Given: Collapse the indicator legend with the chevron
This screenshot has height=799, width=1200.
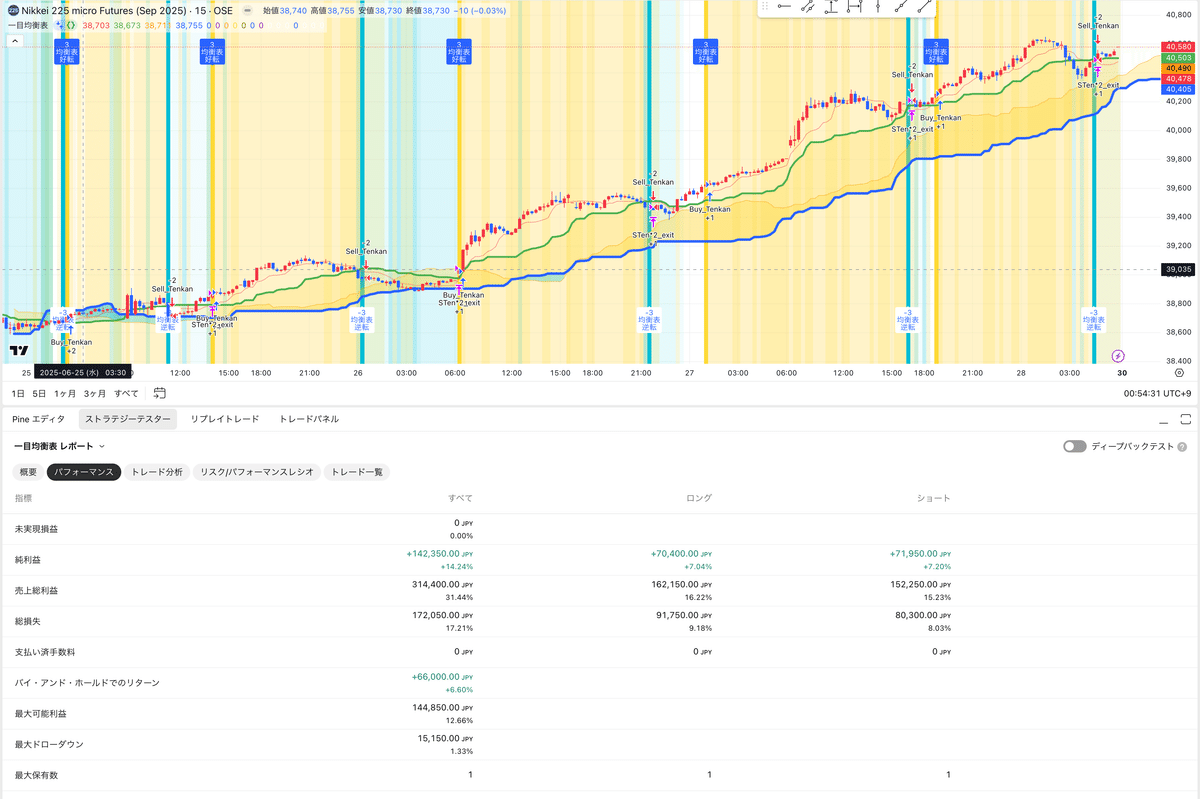Looking at the screenshot, I should coord(15,41).
